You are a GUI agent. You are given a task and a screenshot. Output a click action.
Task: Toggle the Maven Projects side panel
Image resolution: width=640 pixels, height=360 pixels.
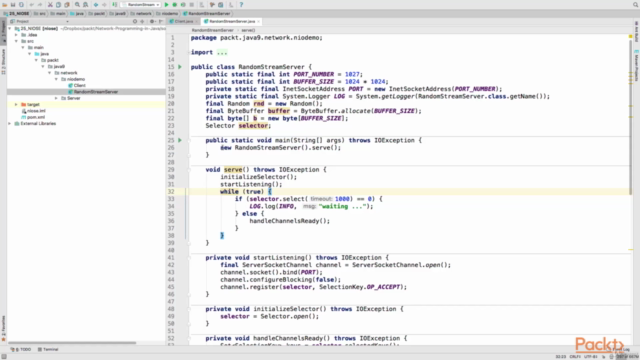click(x=636, y=65)
